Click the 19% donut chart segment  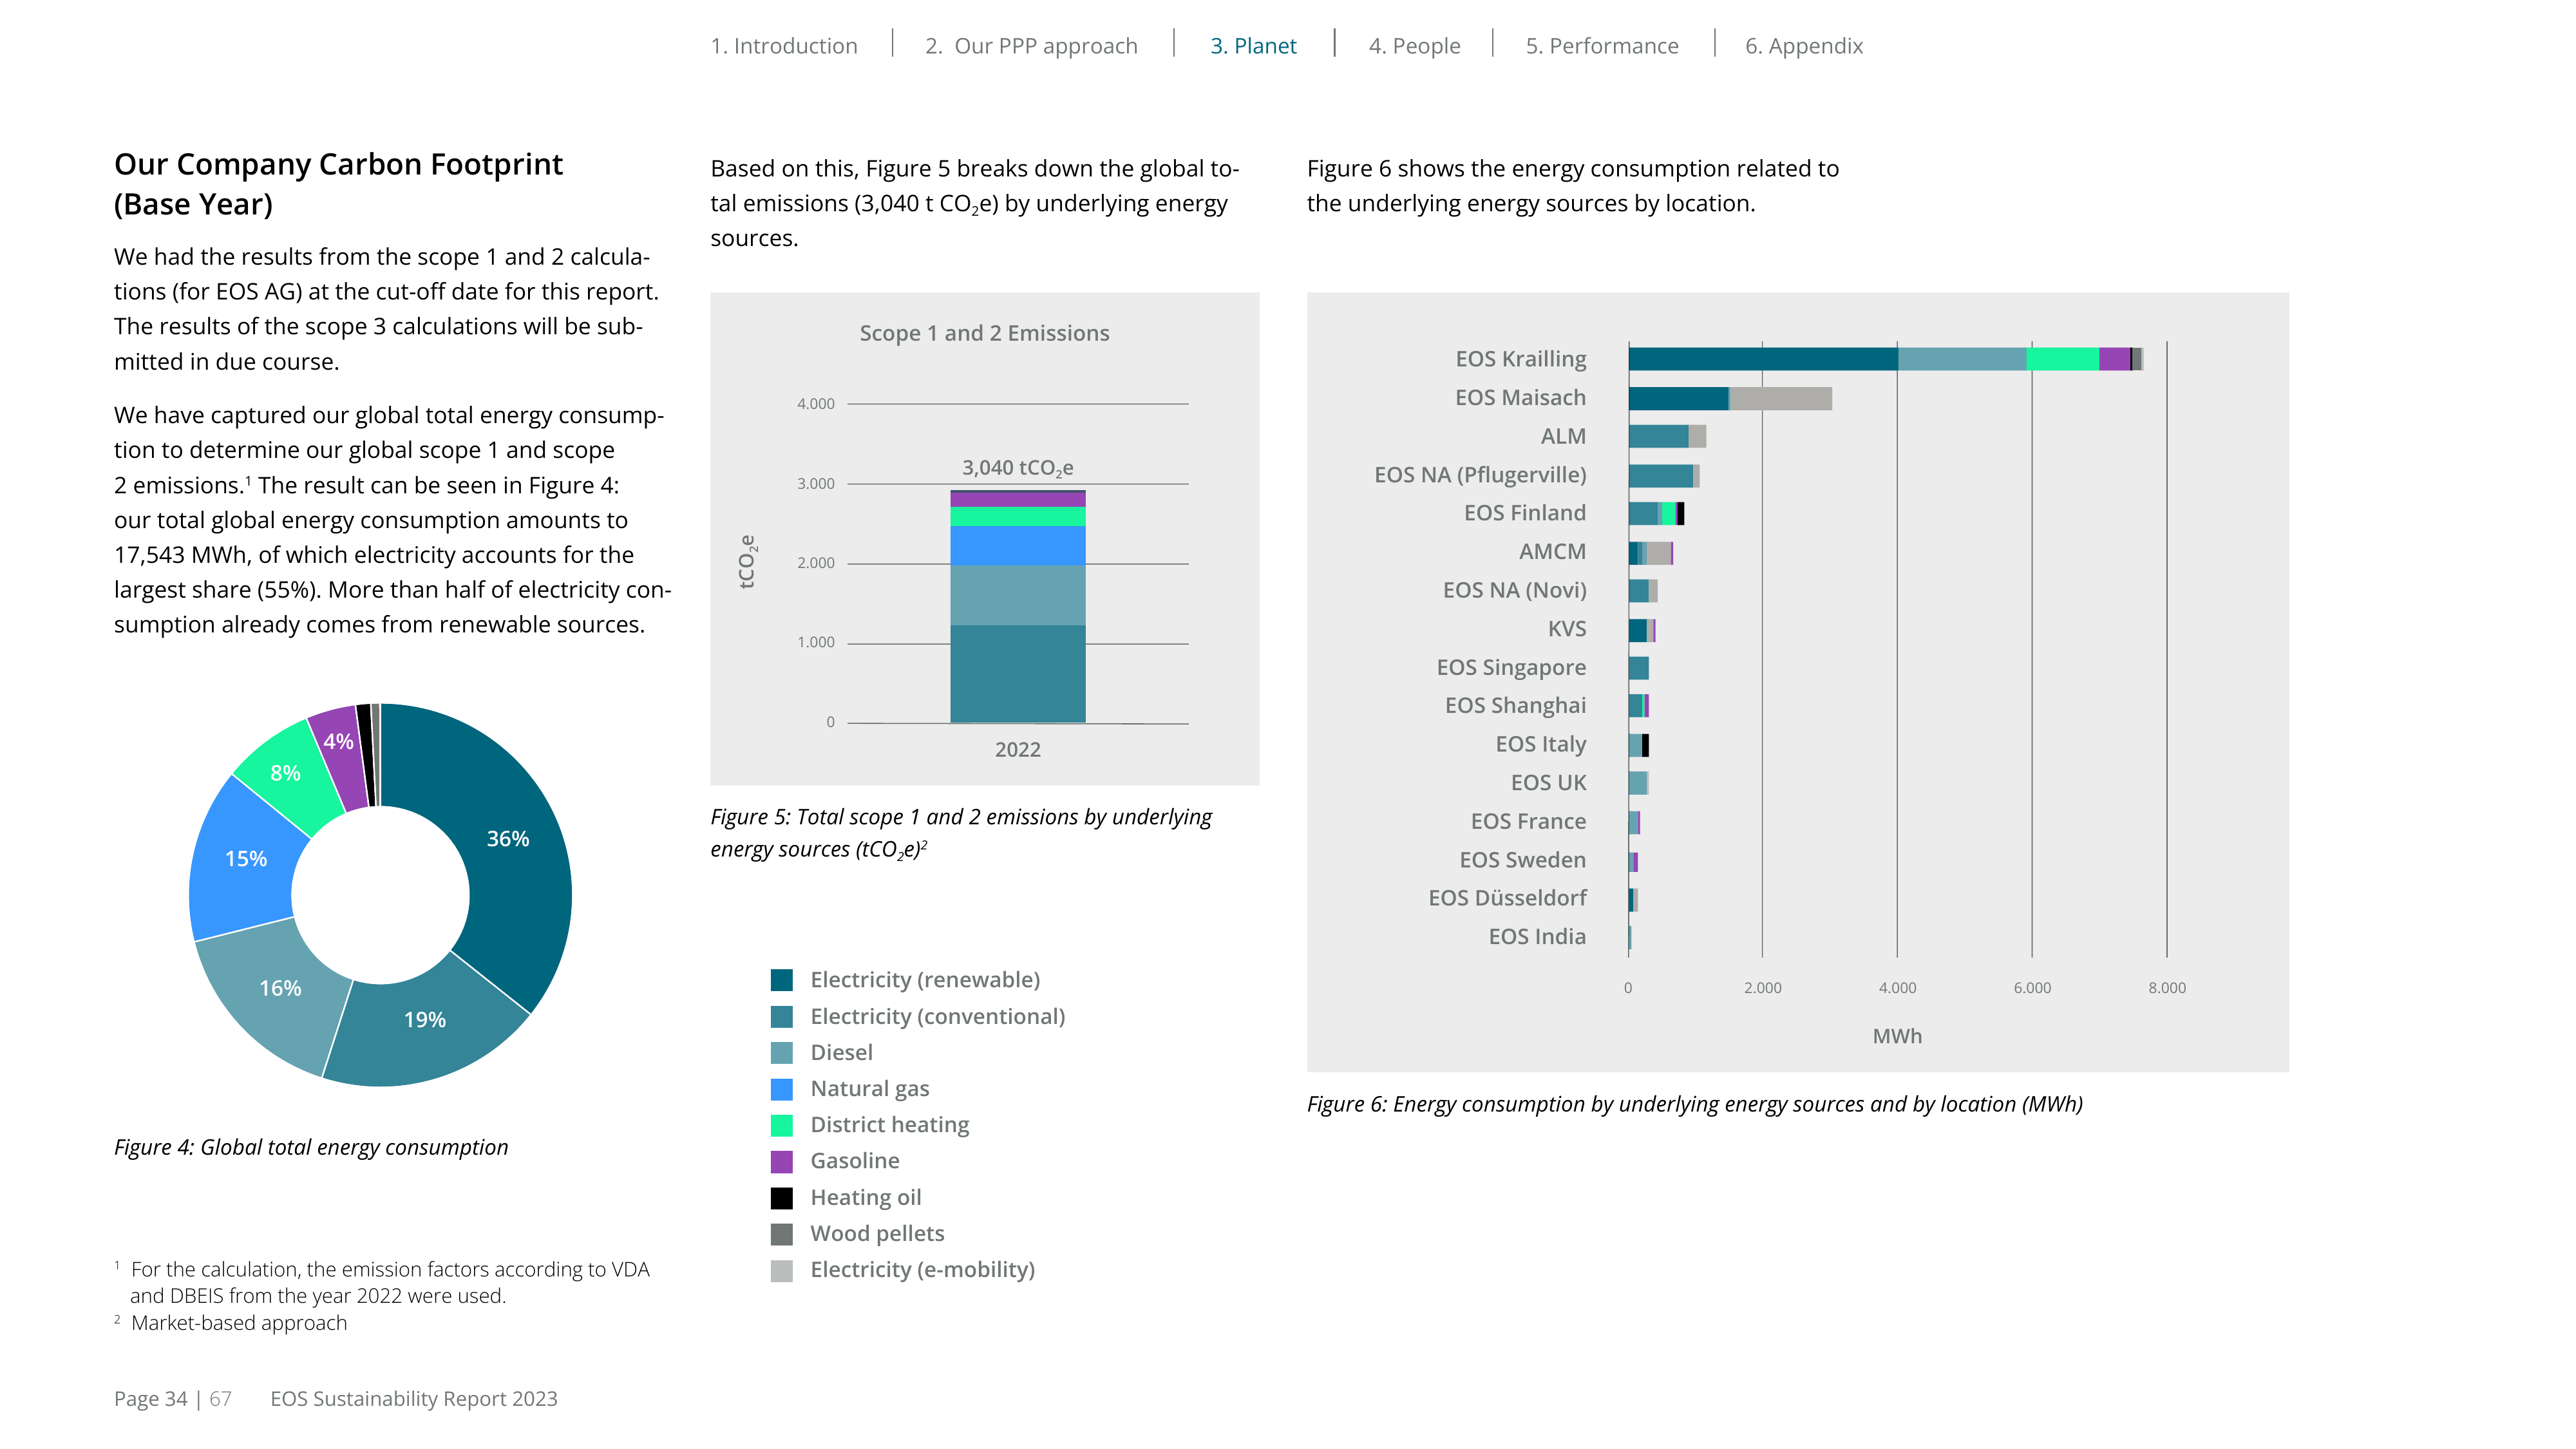[425, 1020]
